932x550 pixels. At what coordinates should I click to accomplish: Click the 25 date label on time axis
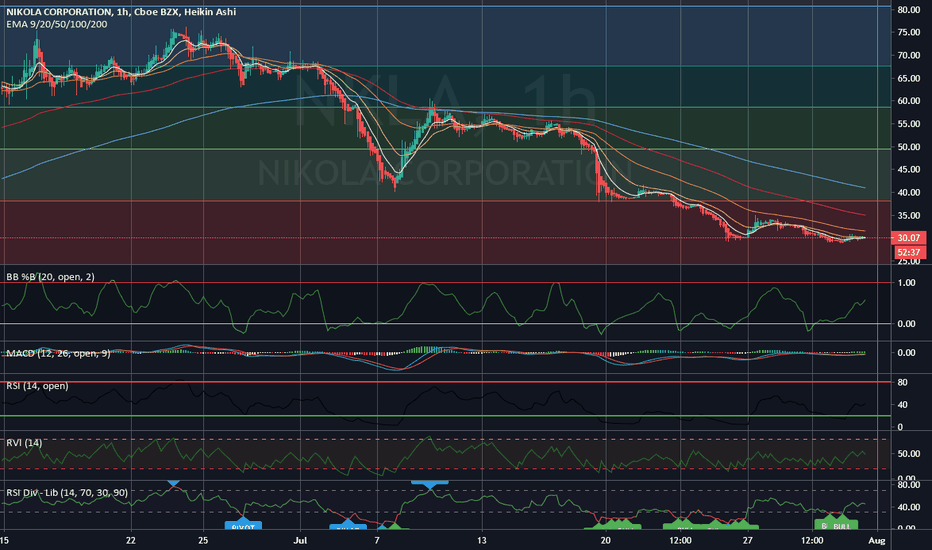tap(203, 540)
